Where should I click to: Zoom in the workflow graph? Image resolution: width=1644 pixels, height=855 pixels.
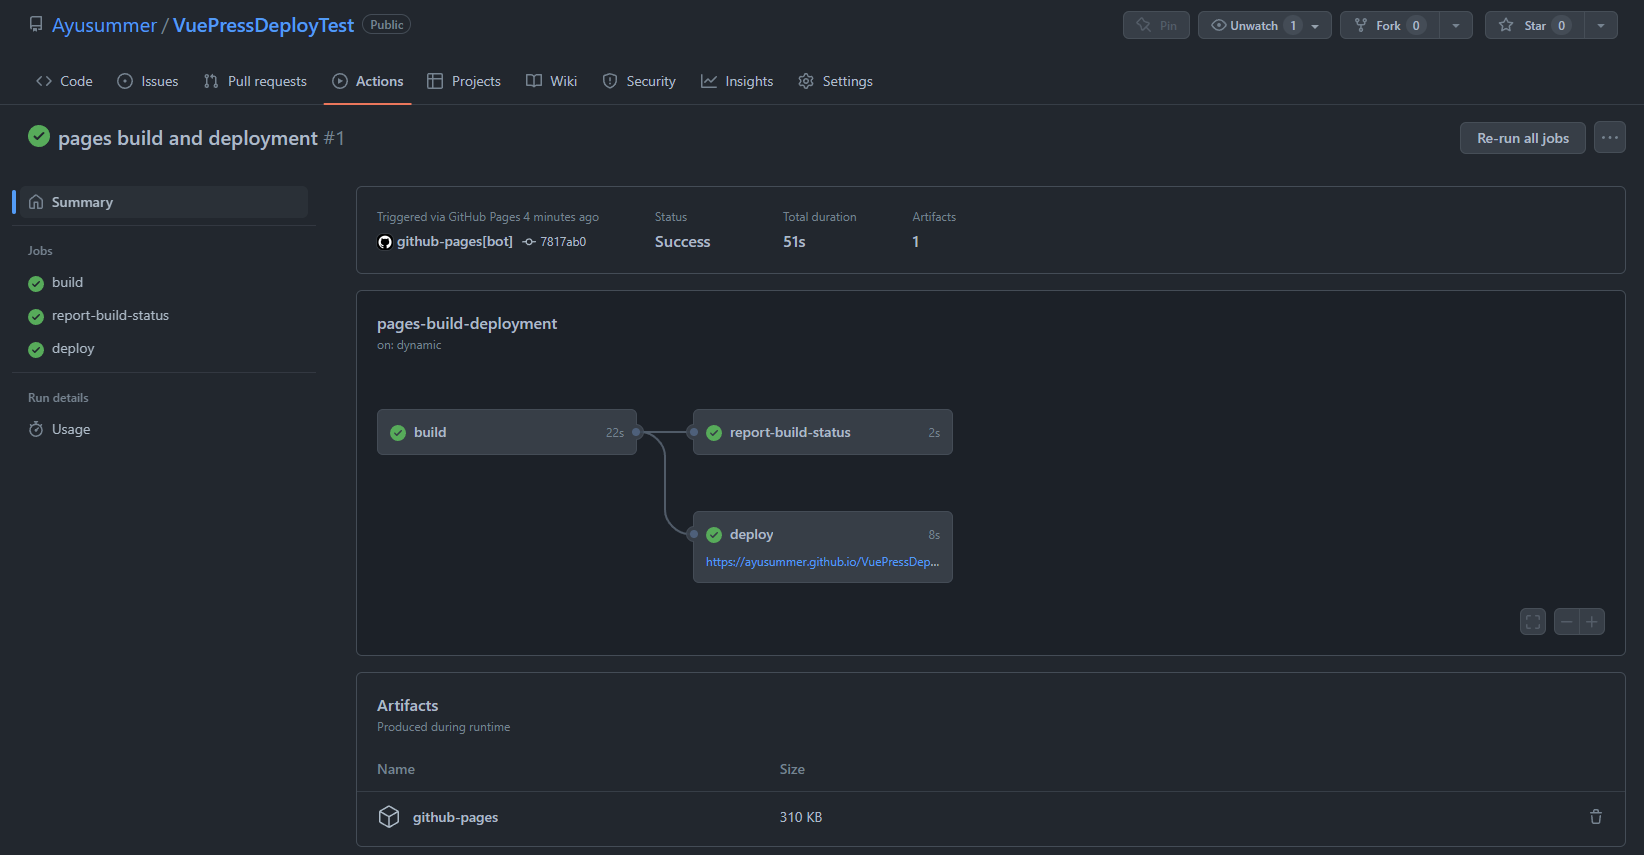[1592, 622]
